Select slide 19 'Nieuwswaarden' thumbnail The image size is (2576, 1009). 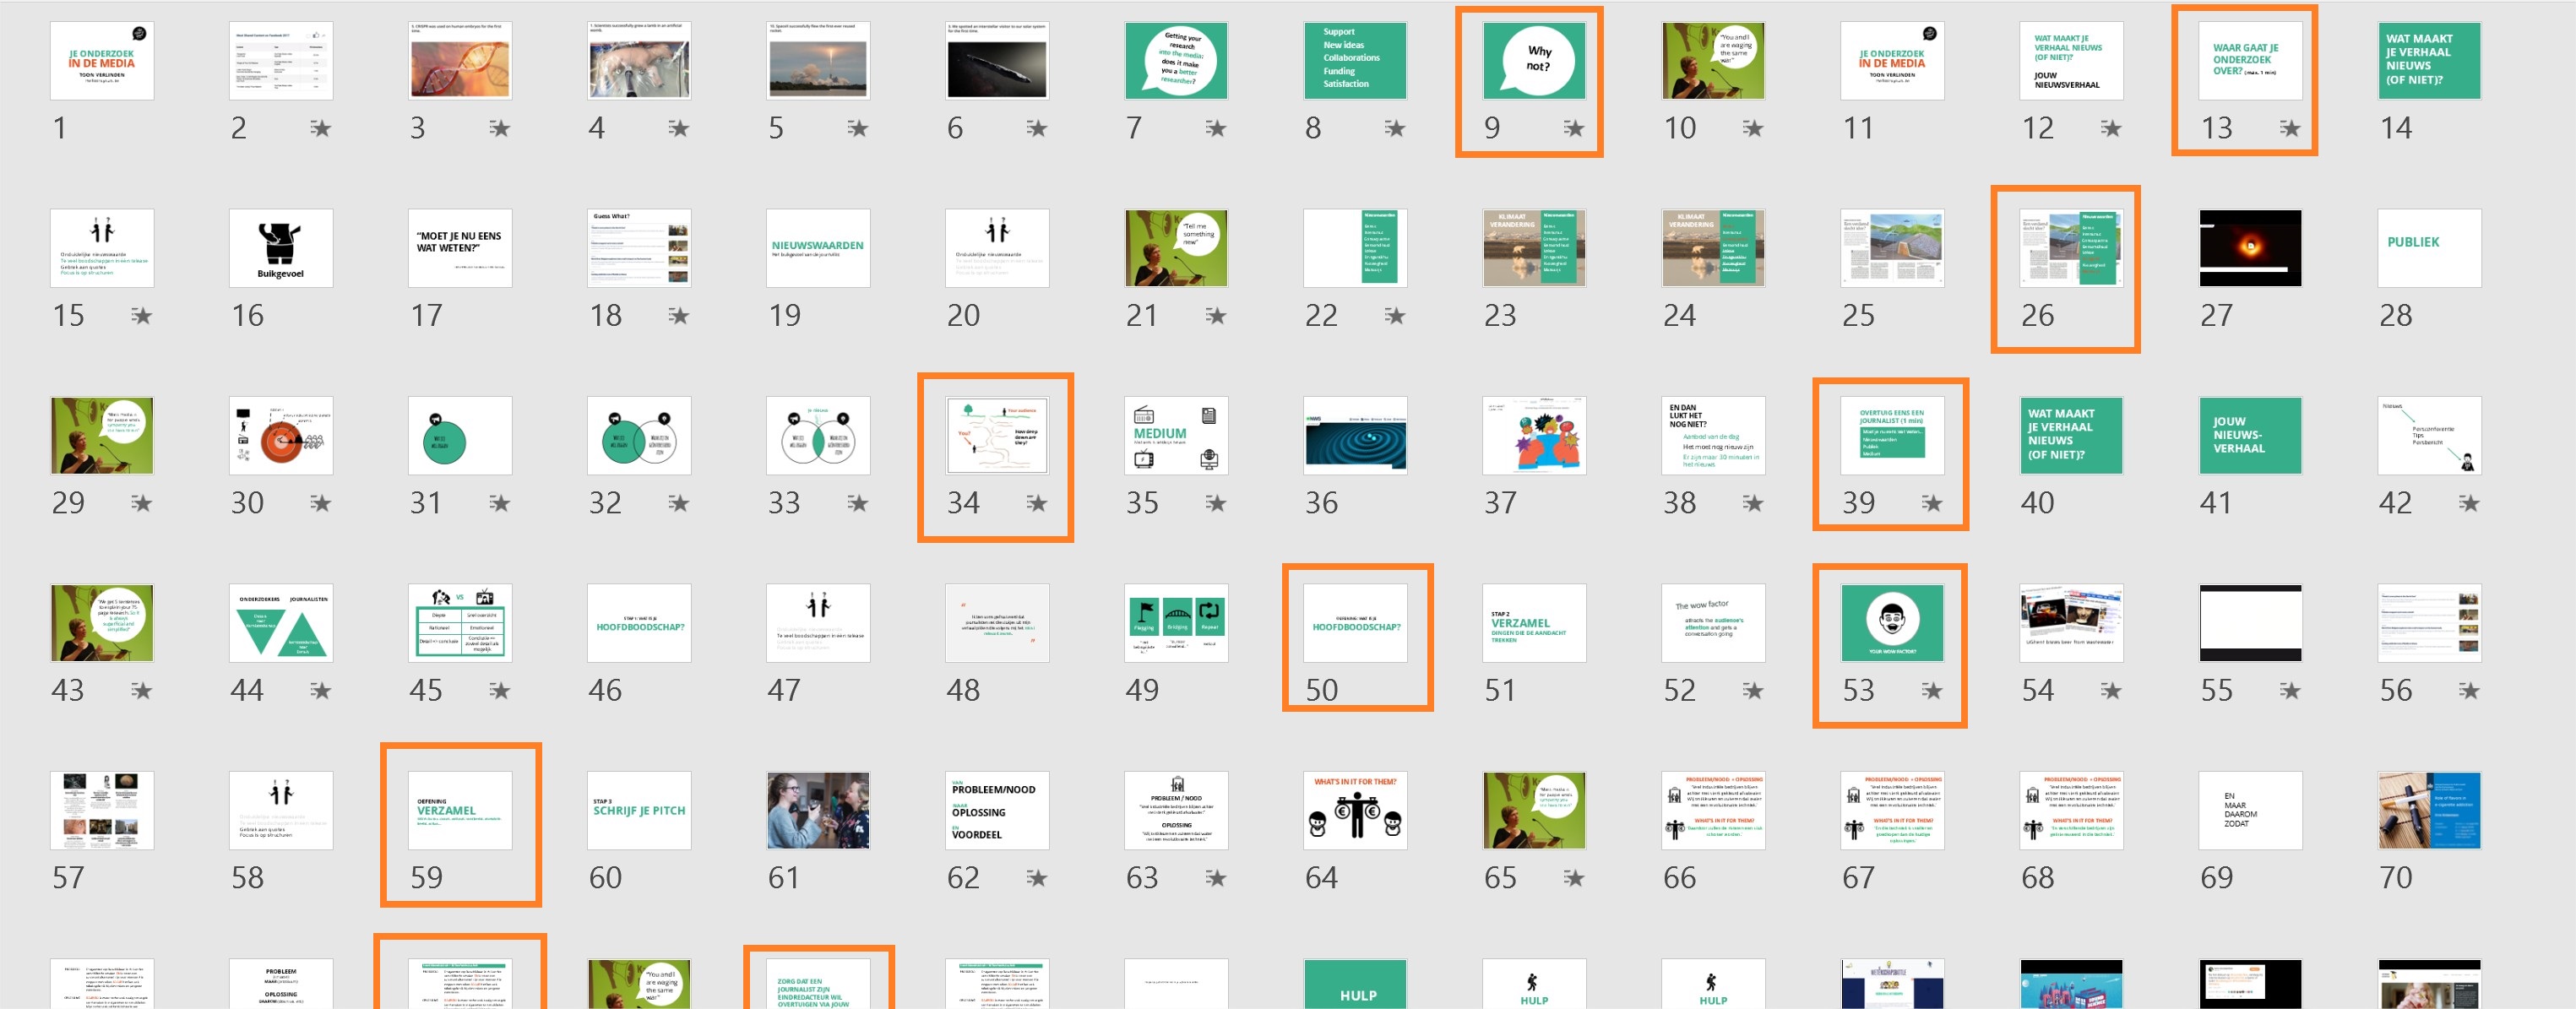pos(818,248)
